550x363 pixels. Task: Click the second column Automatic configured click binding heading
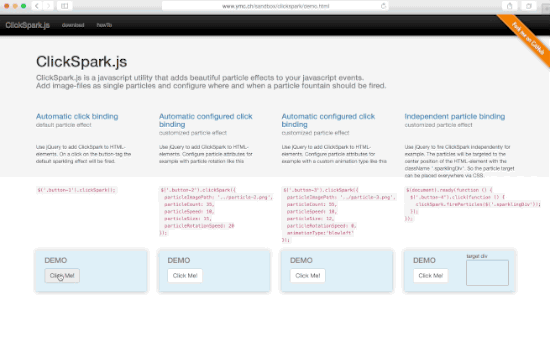coord(206,120)
